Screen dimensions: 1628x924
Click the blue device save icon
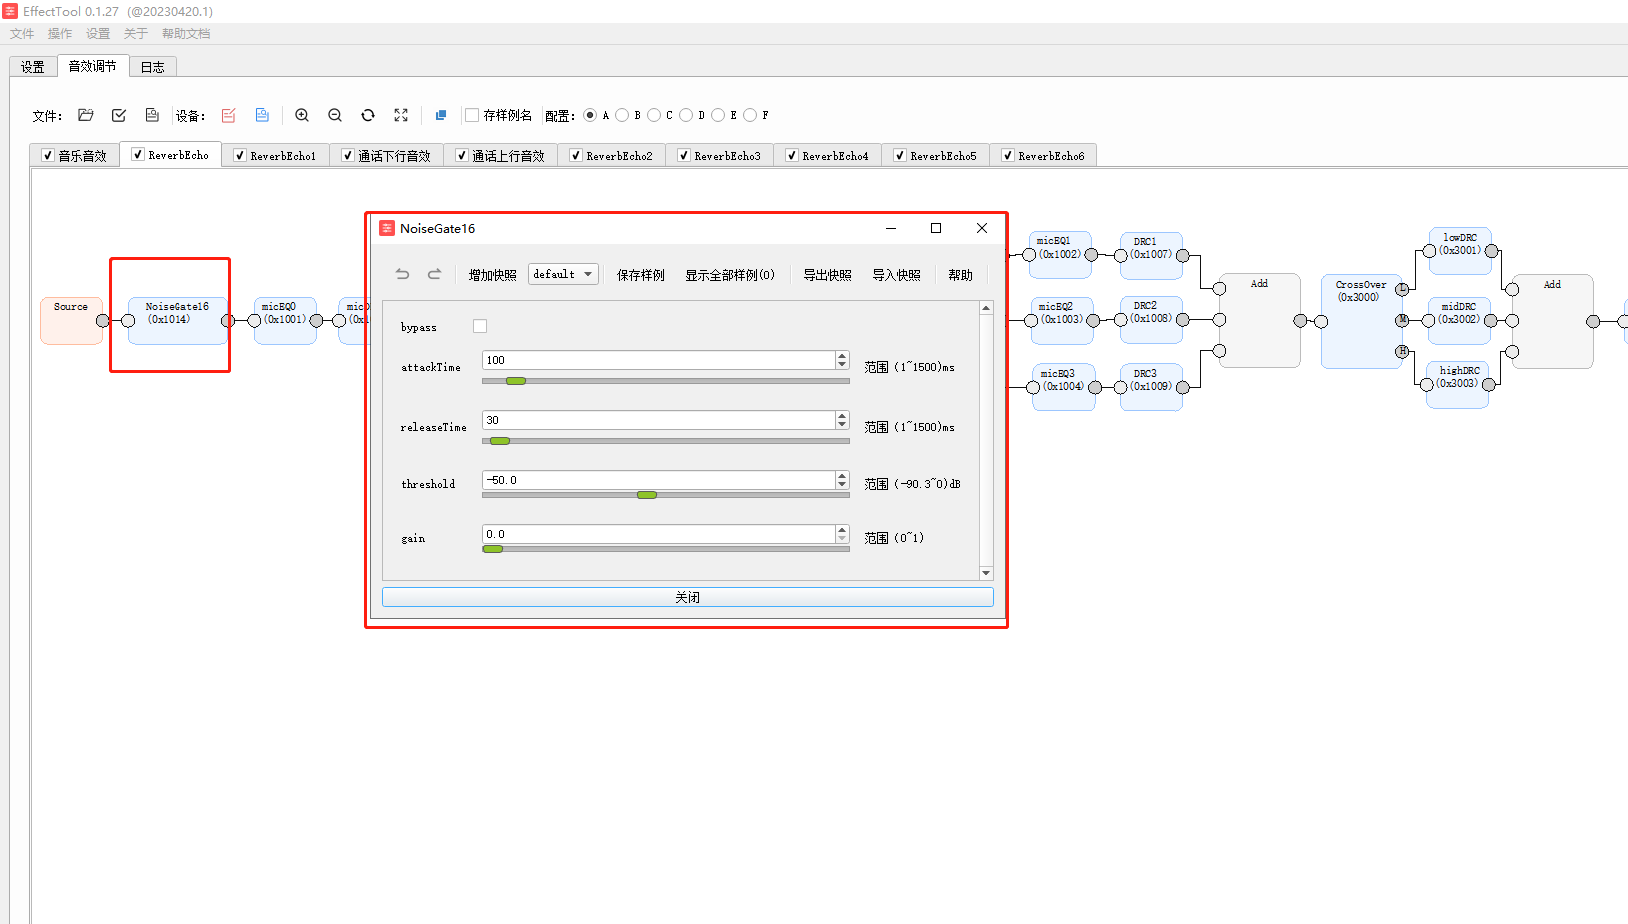click(x=262, y=115)
